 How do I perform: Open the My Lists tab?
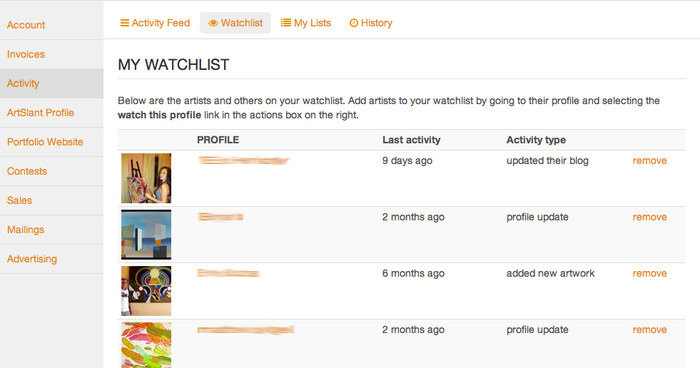tap(306, 23)
